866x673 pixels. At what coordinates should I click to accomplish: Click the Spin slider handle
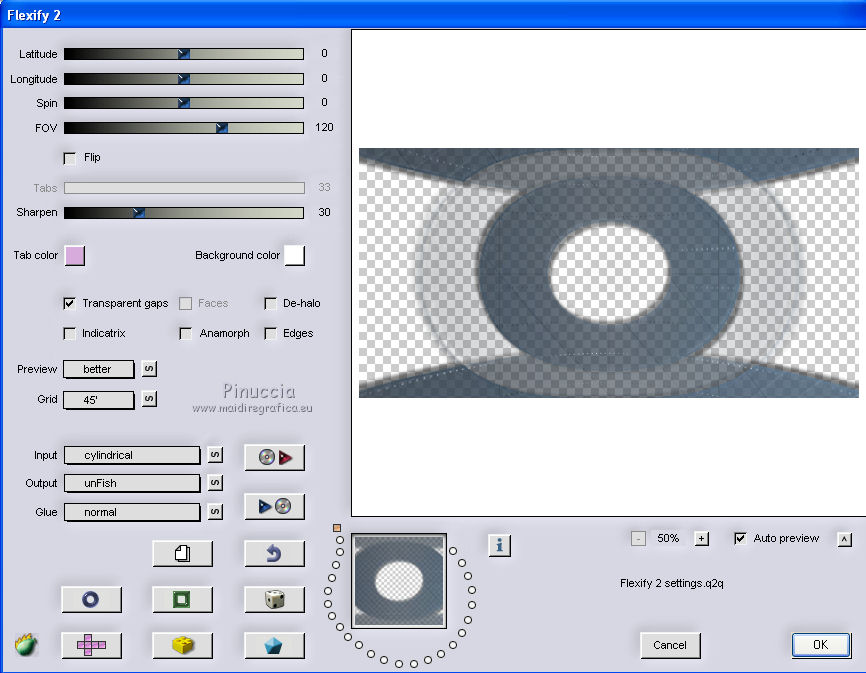tap(184, 103)
